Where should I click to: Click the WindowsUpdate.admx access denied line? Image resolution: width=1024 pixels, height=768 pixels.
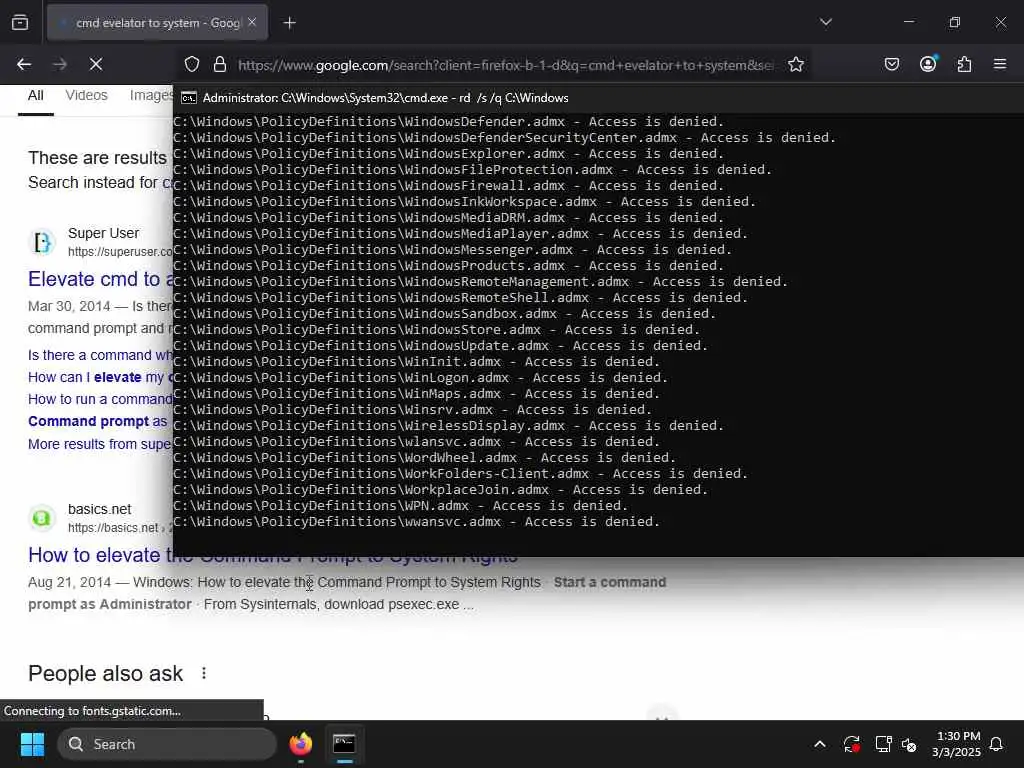(440, 346)
